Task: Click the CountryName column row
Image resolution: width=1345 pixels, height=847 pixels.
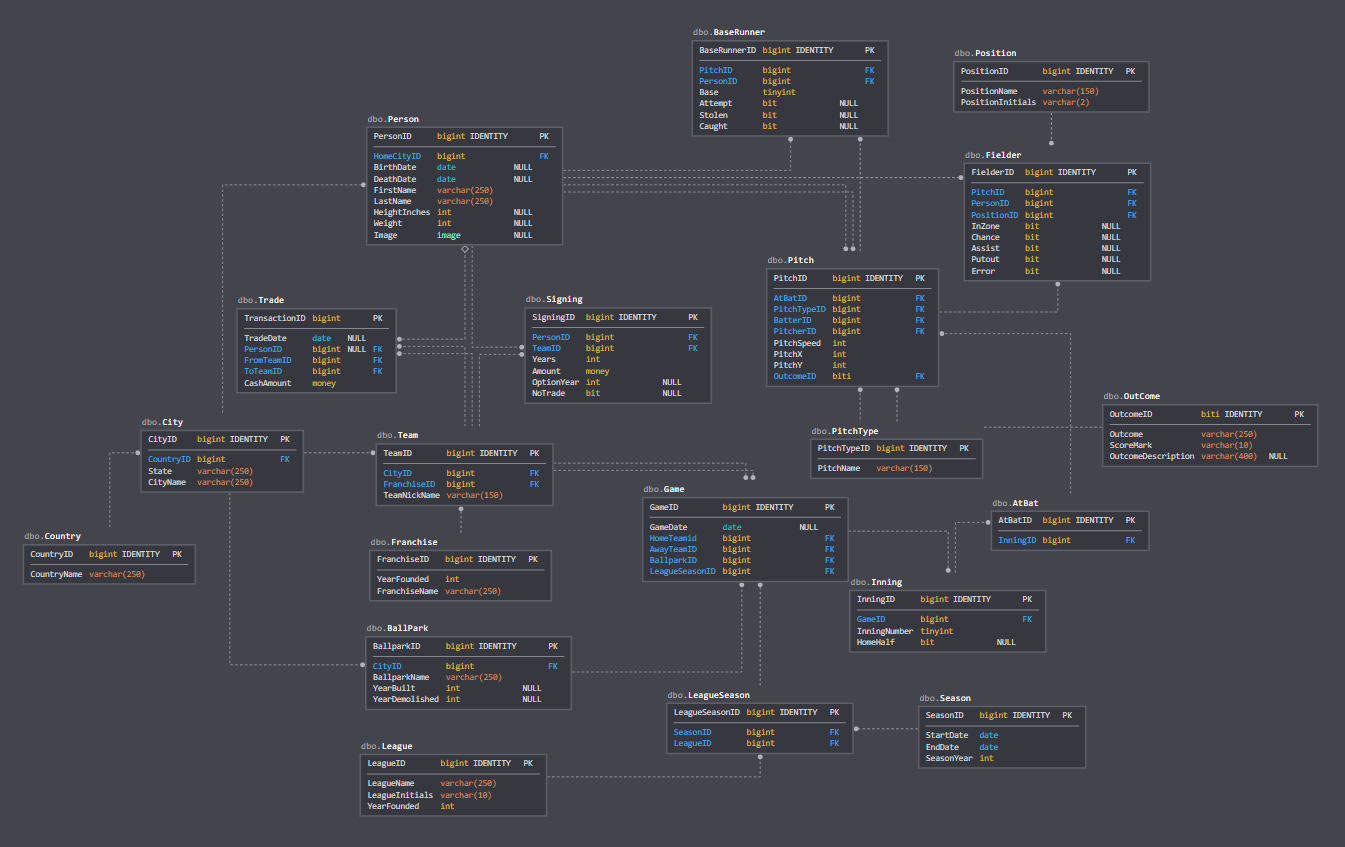Action: (109, 574)
